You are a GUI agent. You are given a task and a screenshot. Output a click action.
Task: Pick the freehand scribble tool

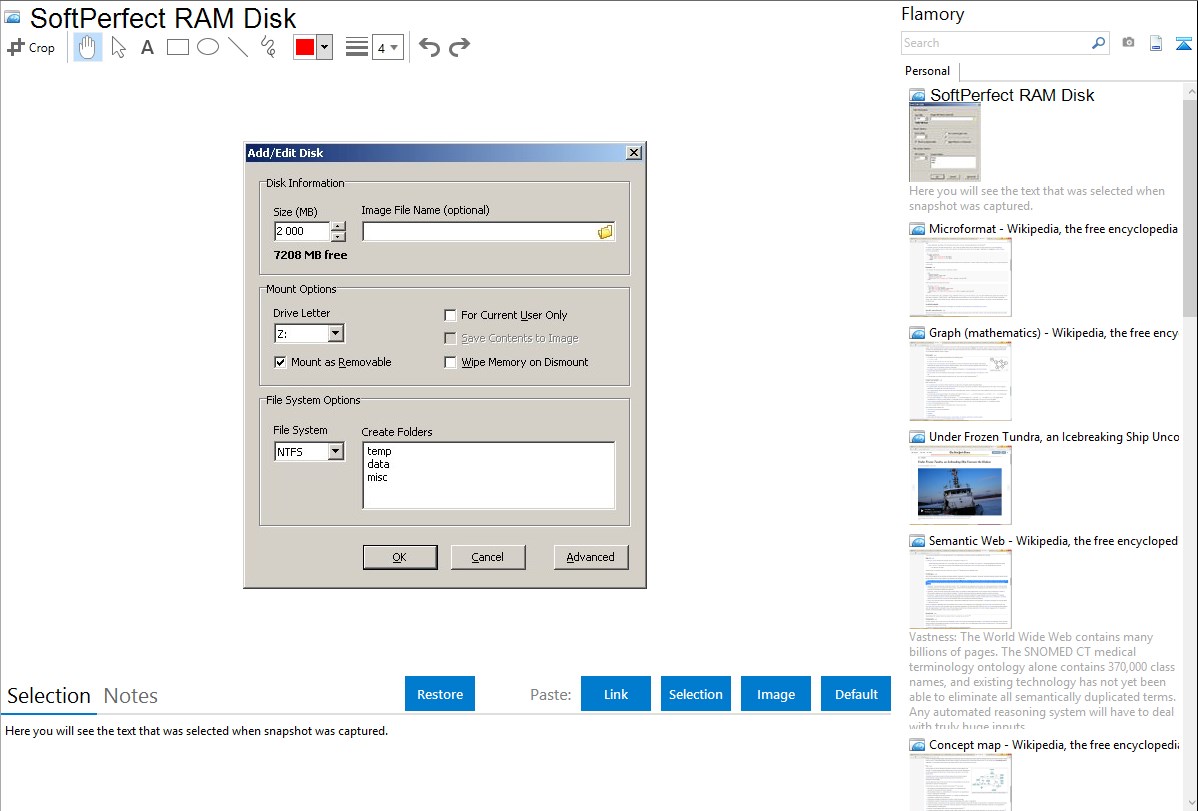pyautogui.click(x=268, y=47)
